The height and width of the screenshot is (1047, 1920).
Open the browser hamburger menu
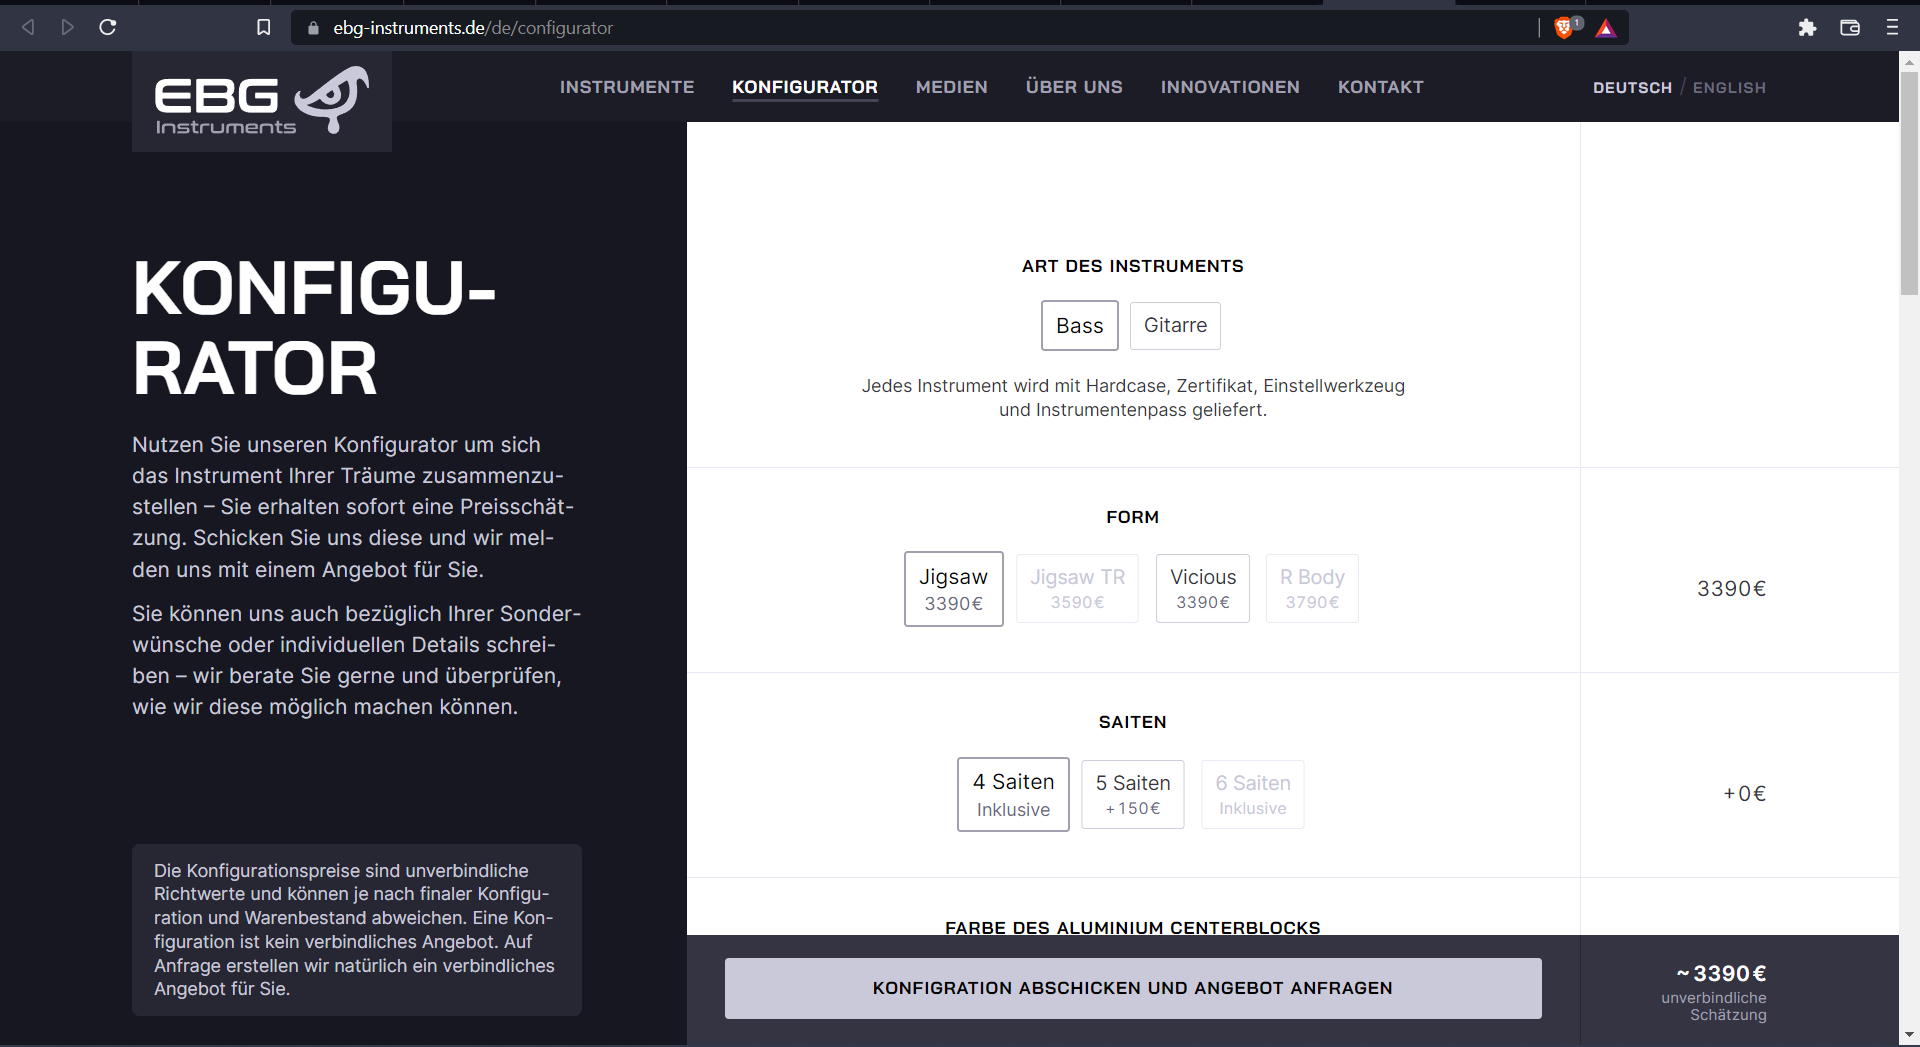(1892, 27)
